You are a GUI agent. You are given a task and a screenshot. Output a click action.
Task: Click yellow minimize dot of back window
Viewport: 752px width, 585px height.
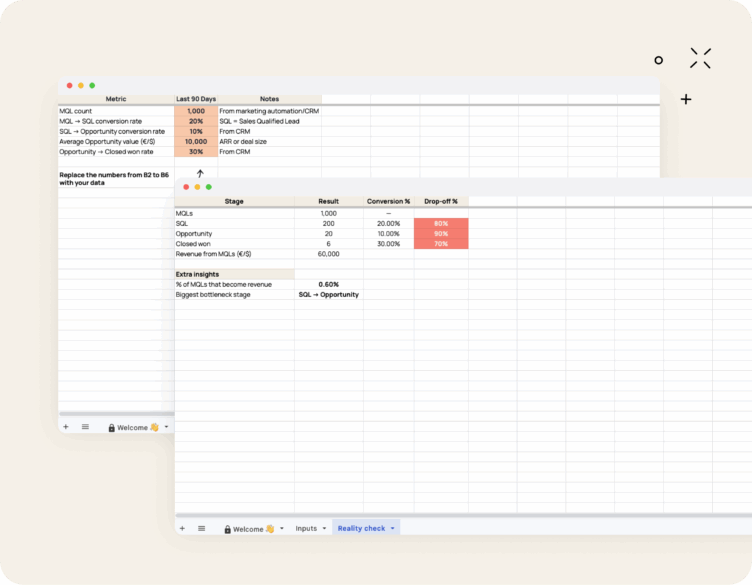point(81,86)
